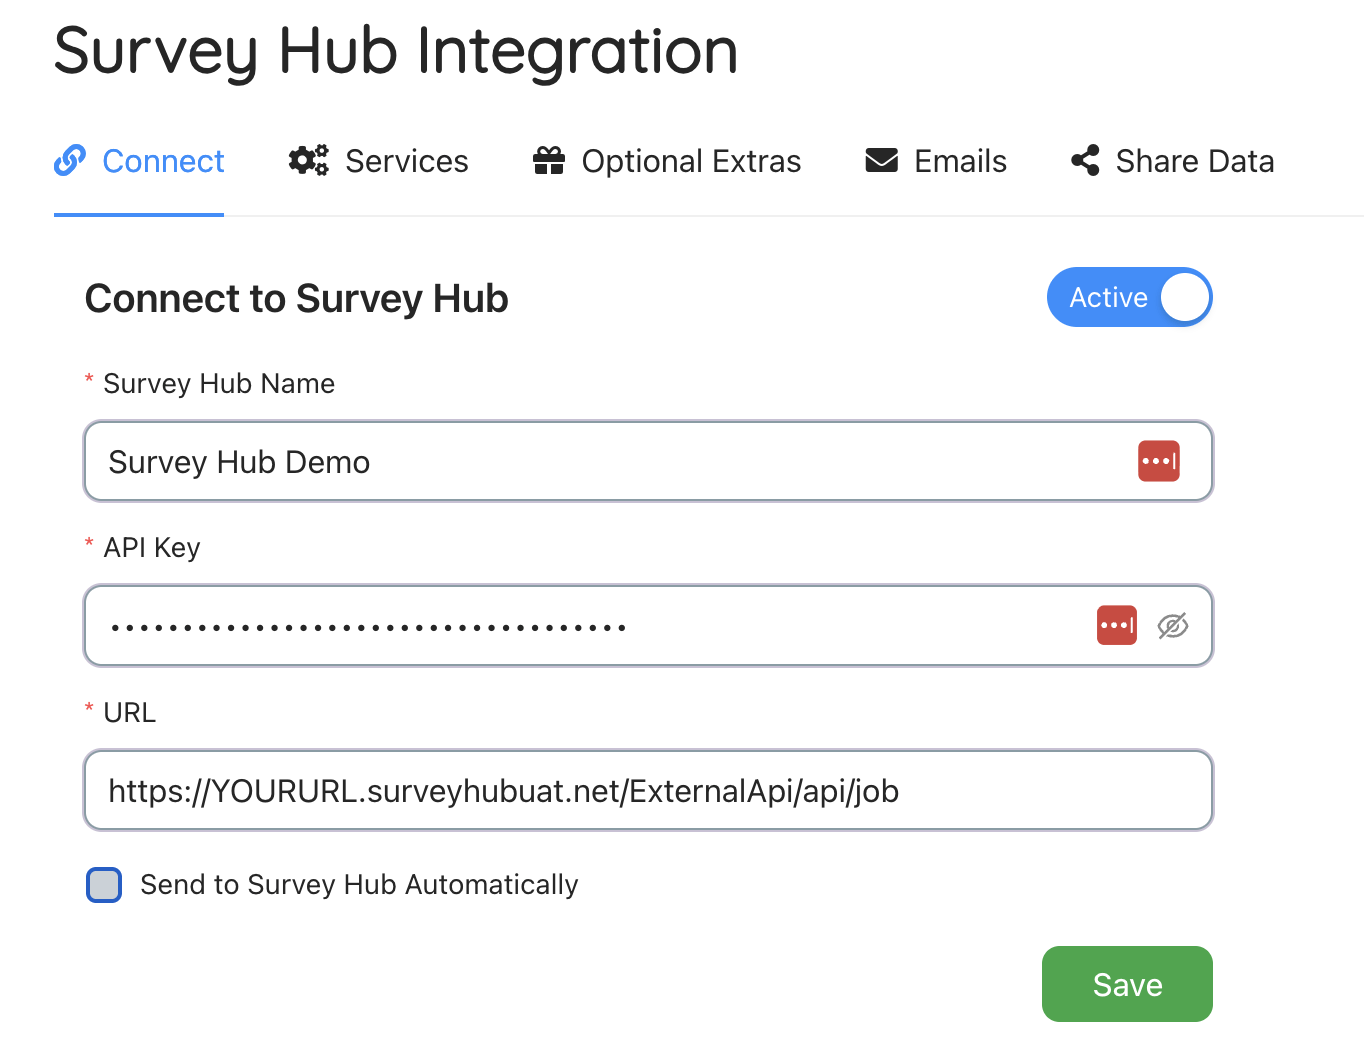Reveal the API Key with the eye icon
The image size is (1364, 1064).
(x=1172, y=626)
